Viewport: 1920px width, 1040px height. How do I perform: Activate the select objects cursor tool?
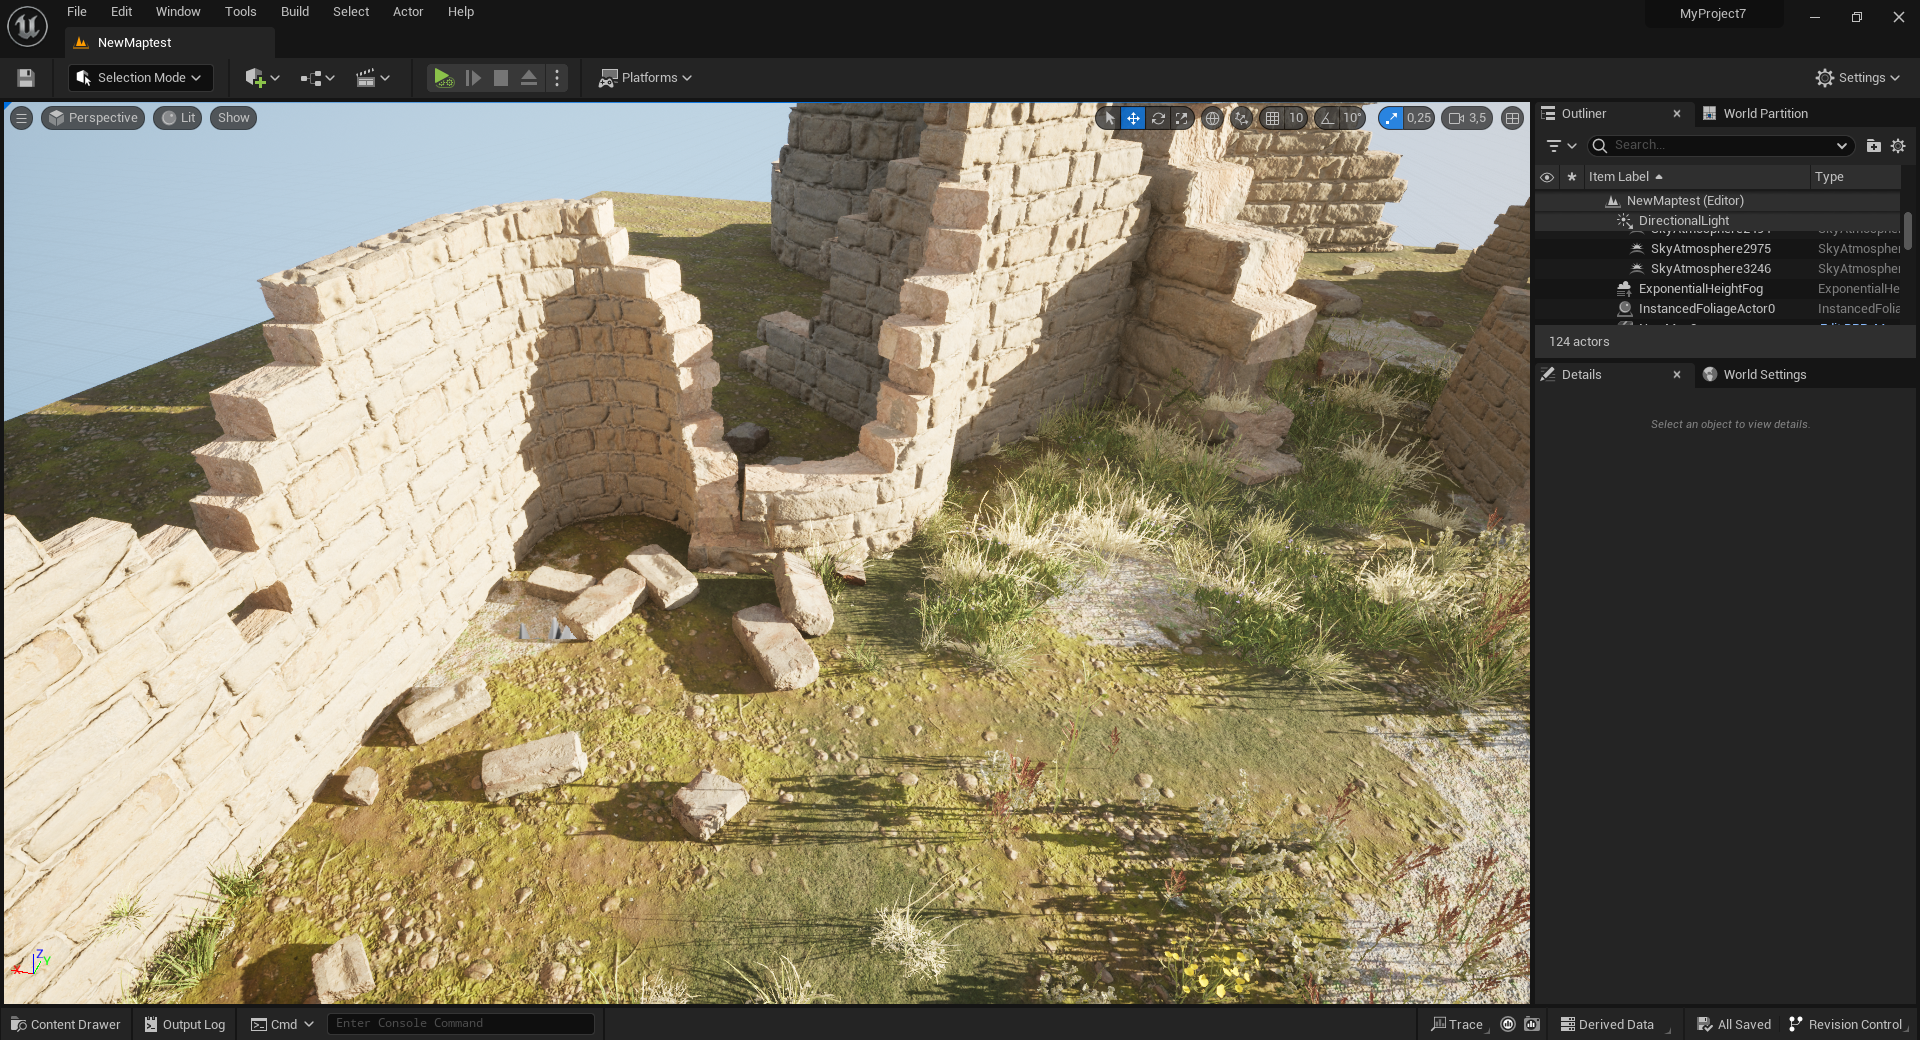coord(1109,118)
